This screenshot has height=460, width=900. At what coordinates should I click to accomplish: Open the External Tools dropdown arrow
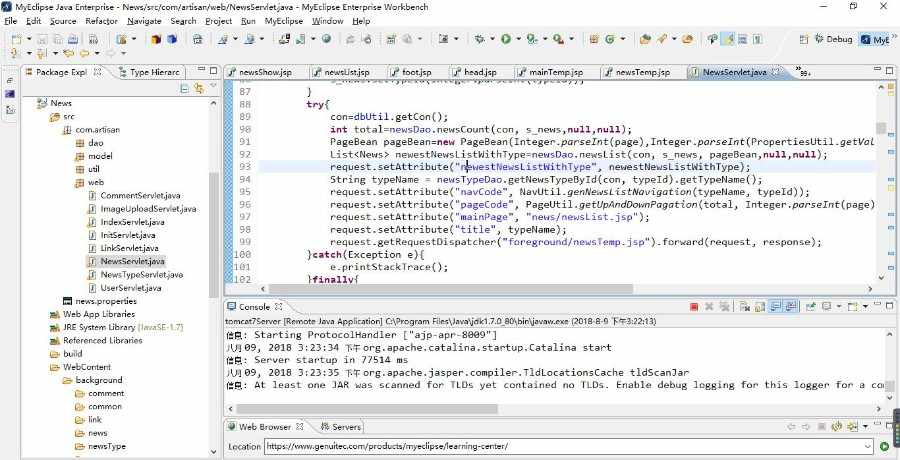click(x=572, y=39)
